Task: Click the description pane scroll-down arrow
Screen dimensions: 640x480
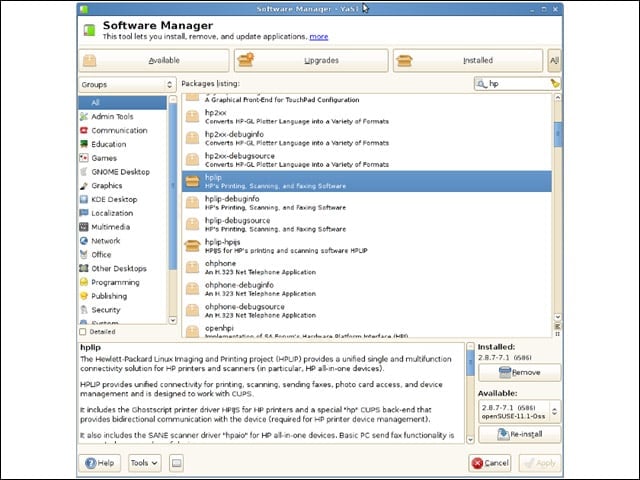Action: pos(470,440)
